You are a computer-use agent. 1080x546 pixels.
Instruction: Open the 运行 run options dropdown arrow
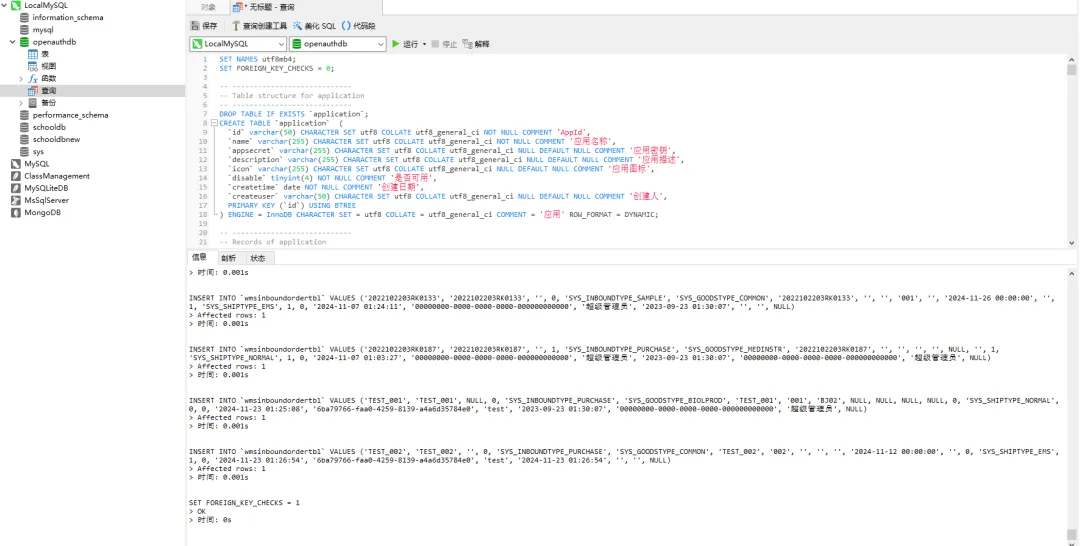[424, 44]
